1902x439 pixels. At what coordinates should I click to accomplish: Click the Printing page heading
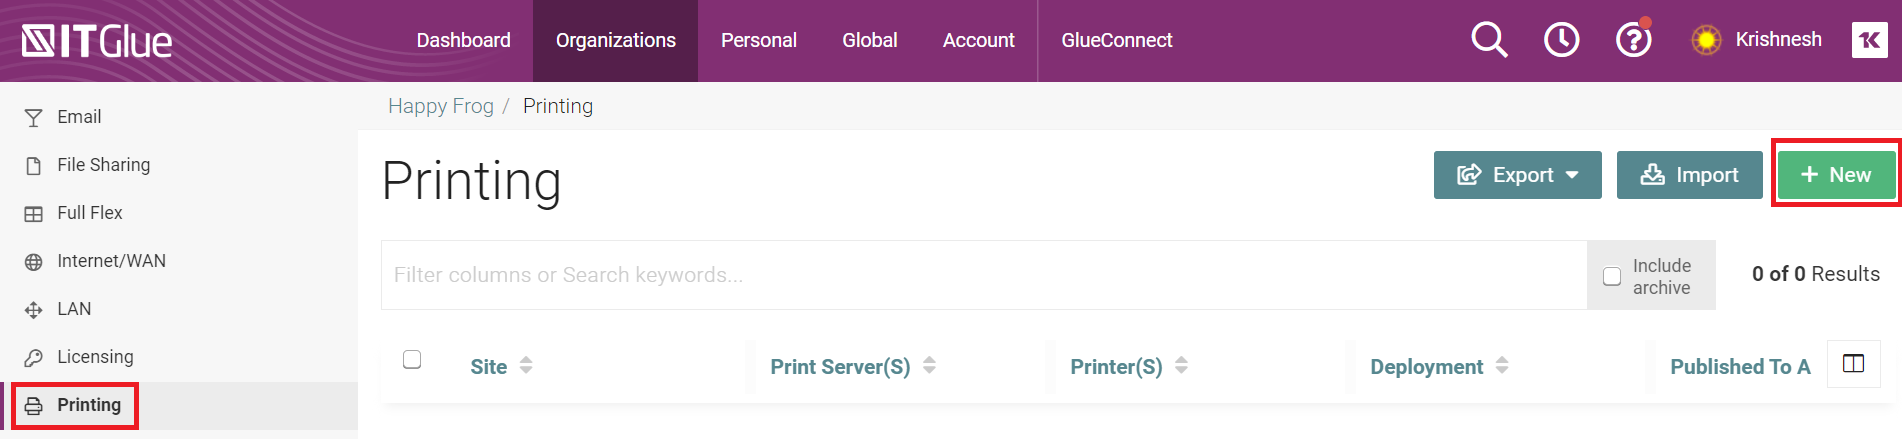click(472, 182)
